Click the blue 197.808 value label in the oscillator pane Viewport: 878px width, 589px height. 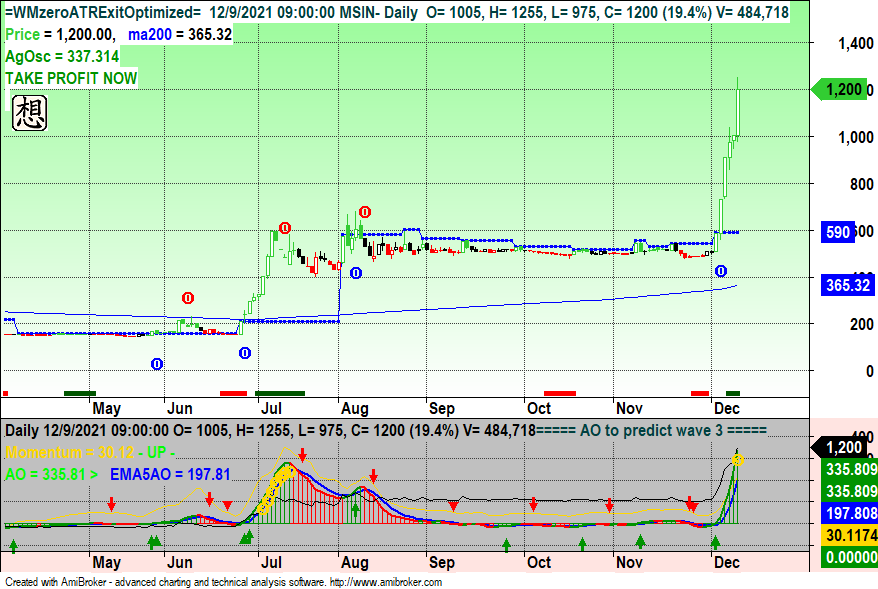click(x=851, y=513)
